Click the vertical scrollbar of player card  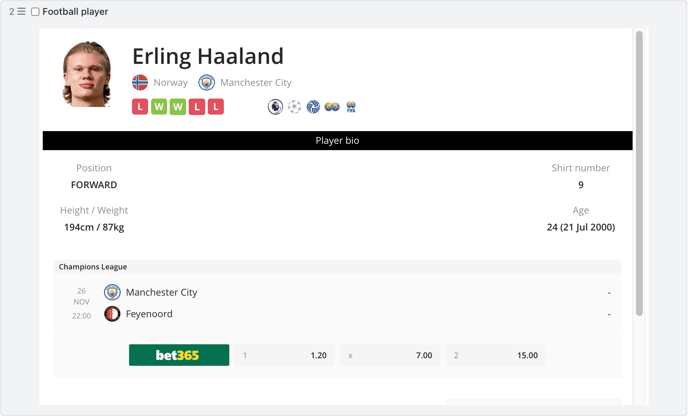point(639,173)
